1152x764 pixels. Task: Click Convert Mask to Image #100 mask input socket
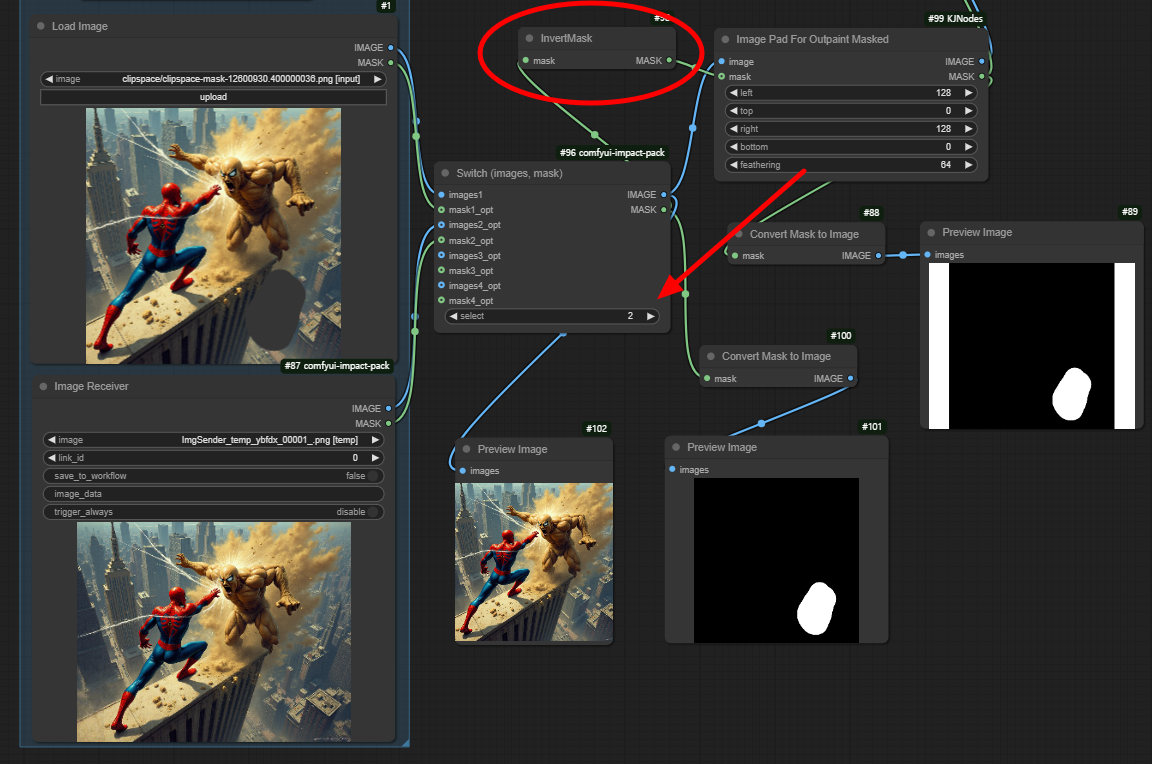coord(708,378)
